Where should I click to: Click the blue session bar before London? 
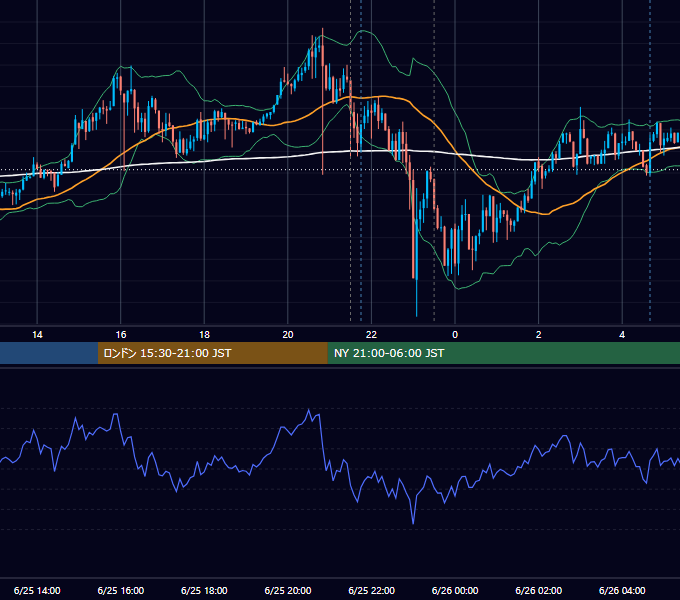(49, 353)
